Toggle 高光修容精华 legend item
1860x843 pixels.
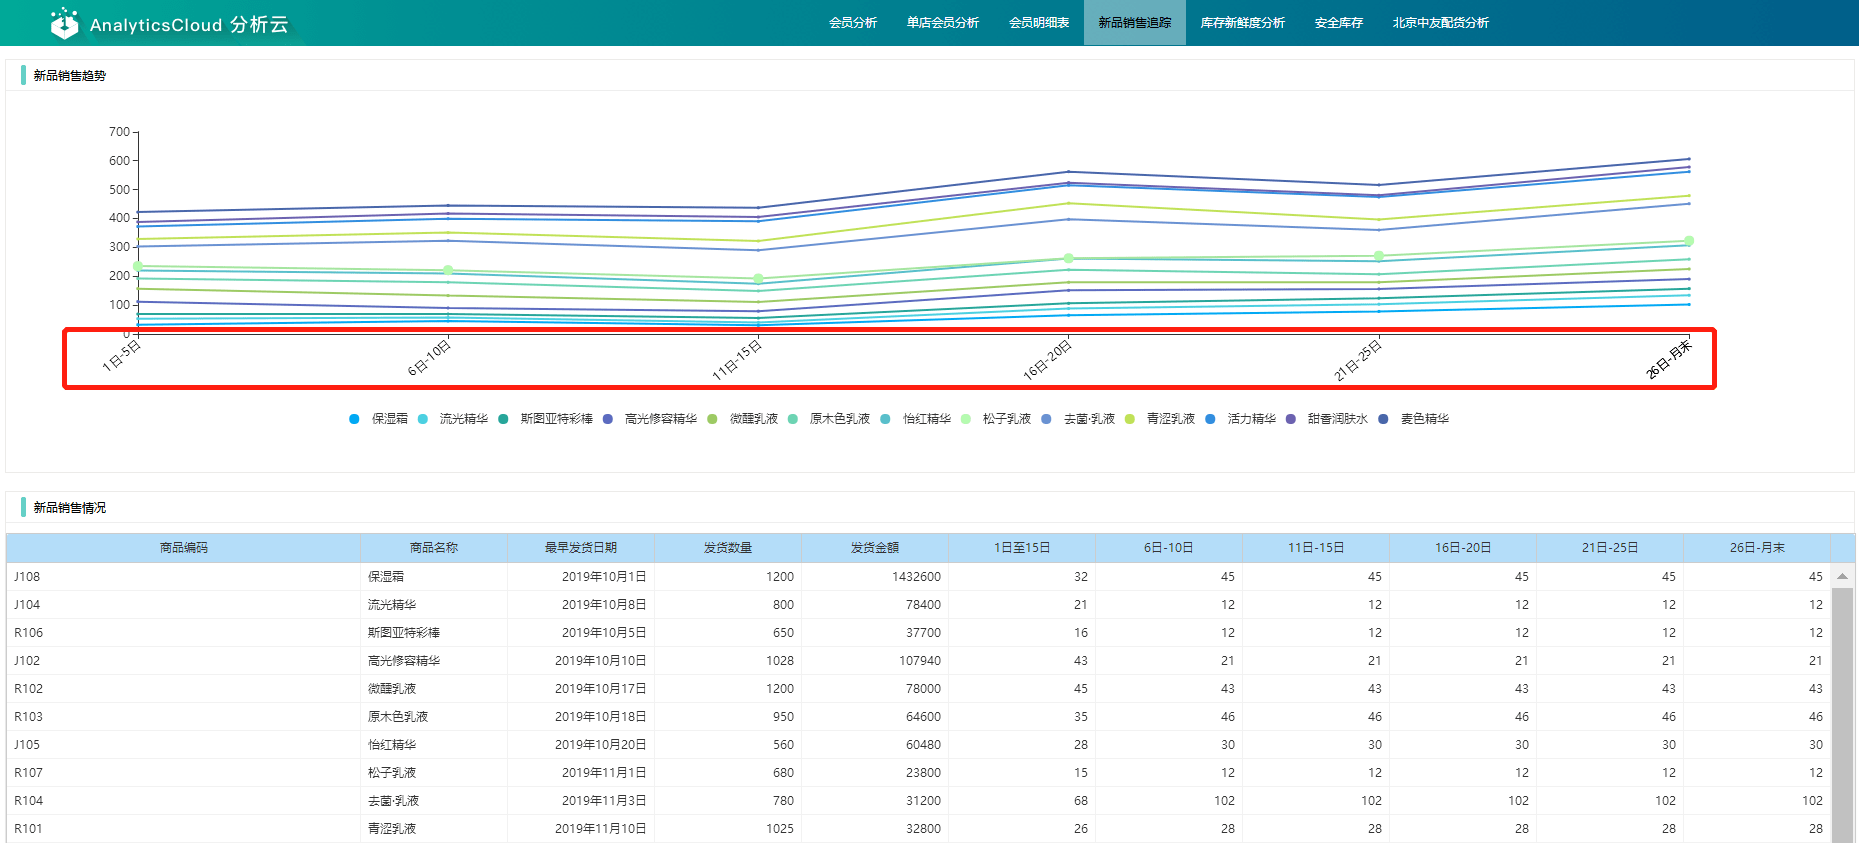pyautogui.click(x=650, y=419)
